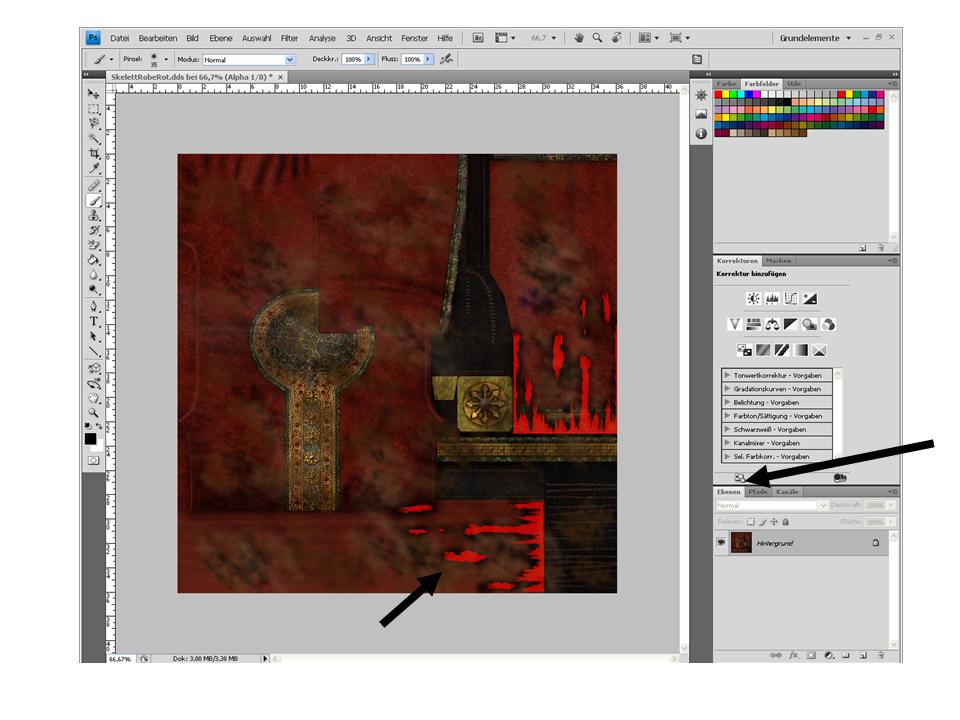Hide the Hintergrund layer
This screenshot has height=720, width=960.
point(721,542)
